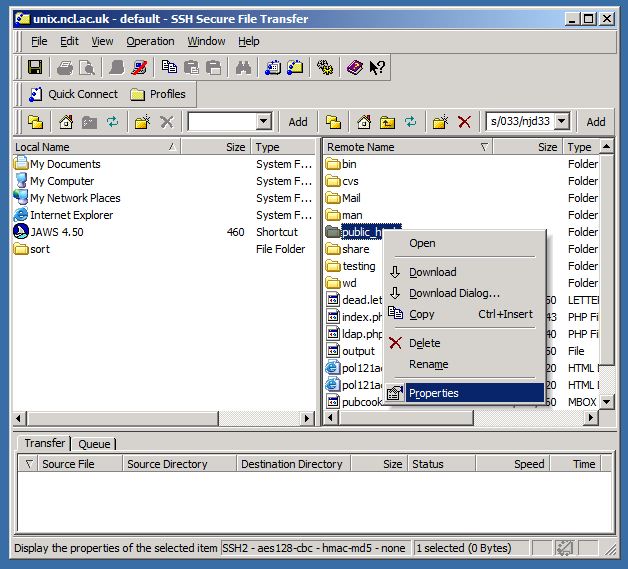Select Download Dialog... in context menu

454,293
